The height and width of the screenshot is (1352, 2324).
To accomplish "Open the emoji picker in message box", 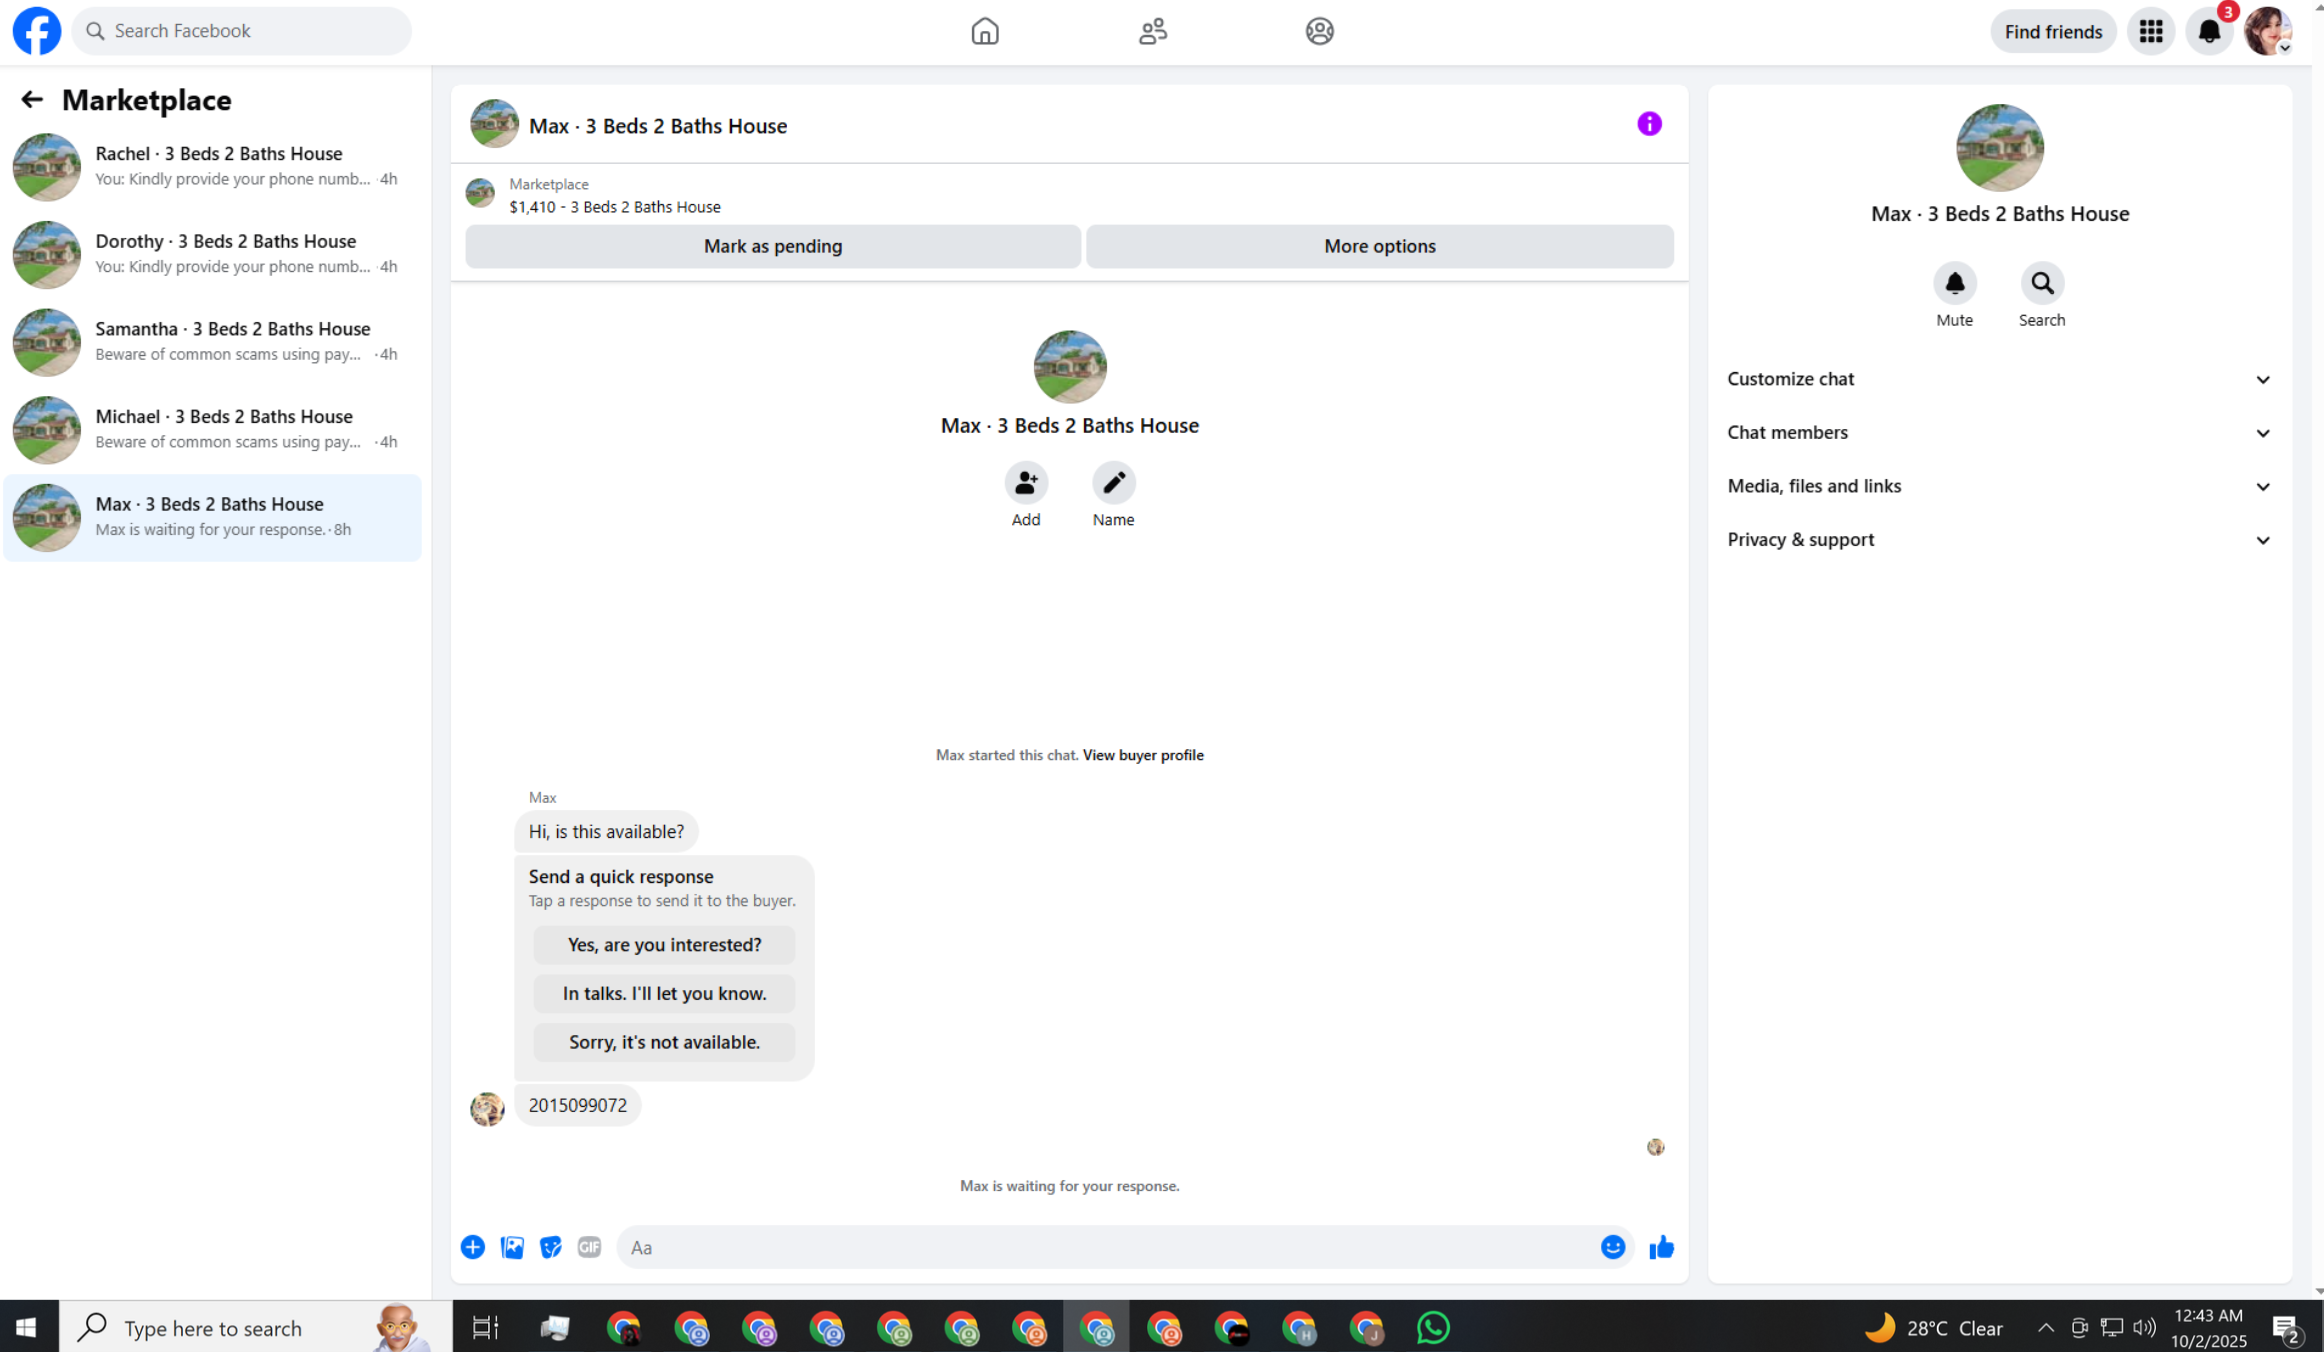I will [1612, 1247].
